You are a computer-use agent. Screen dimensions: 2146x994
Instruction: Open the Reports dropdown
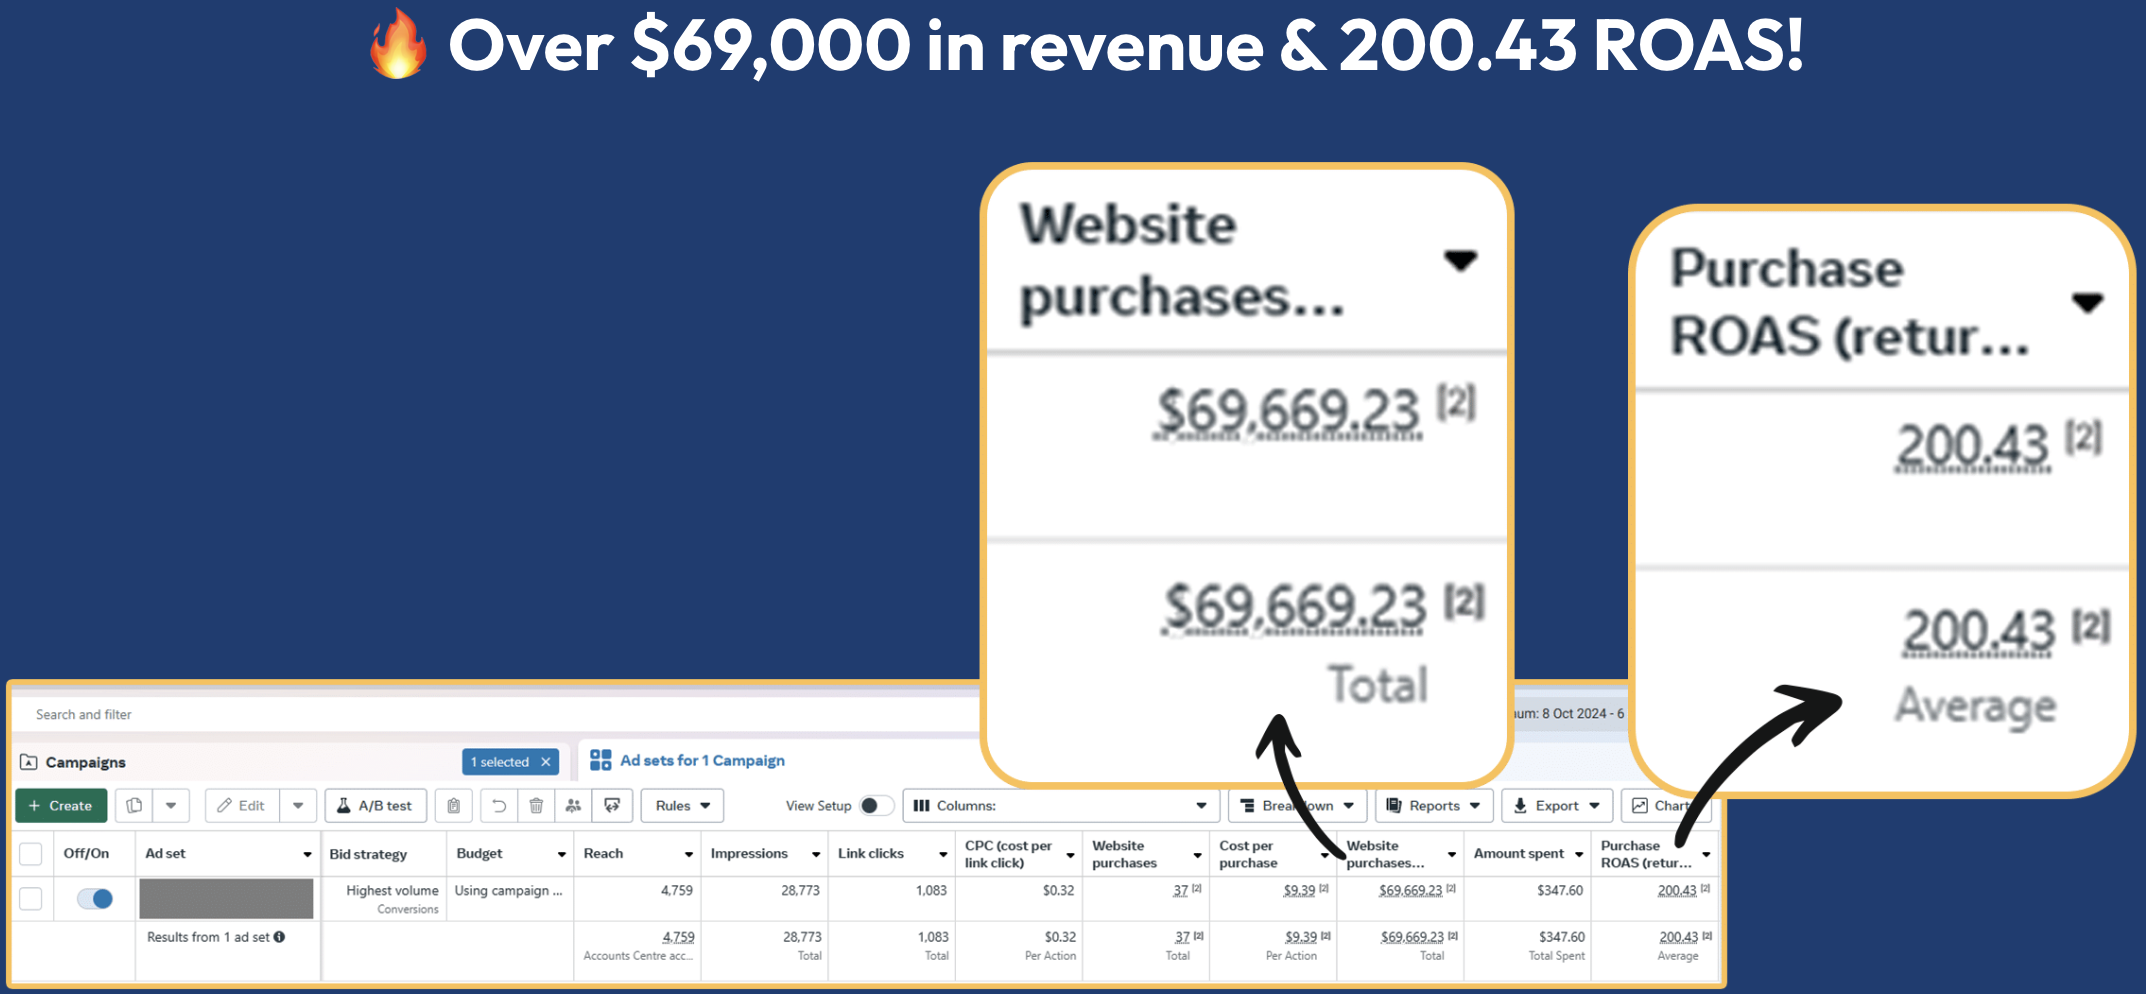tap(1434, 806)
